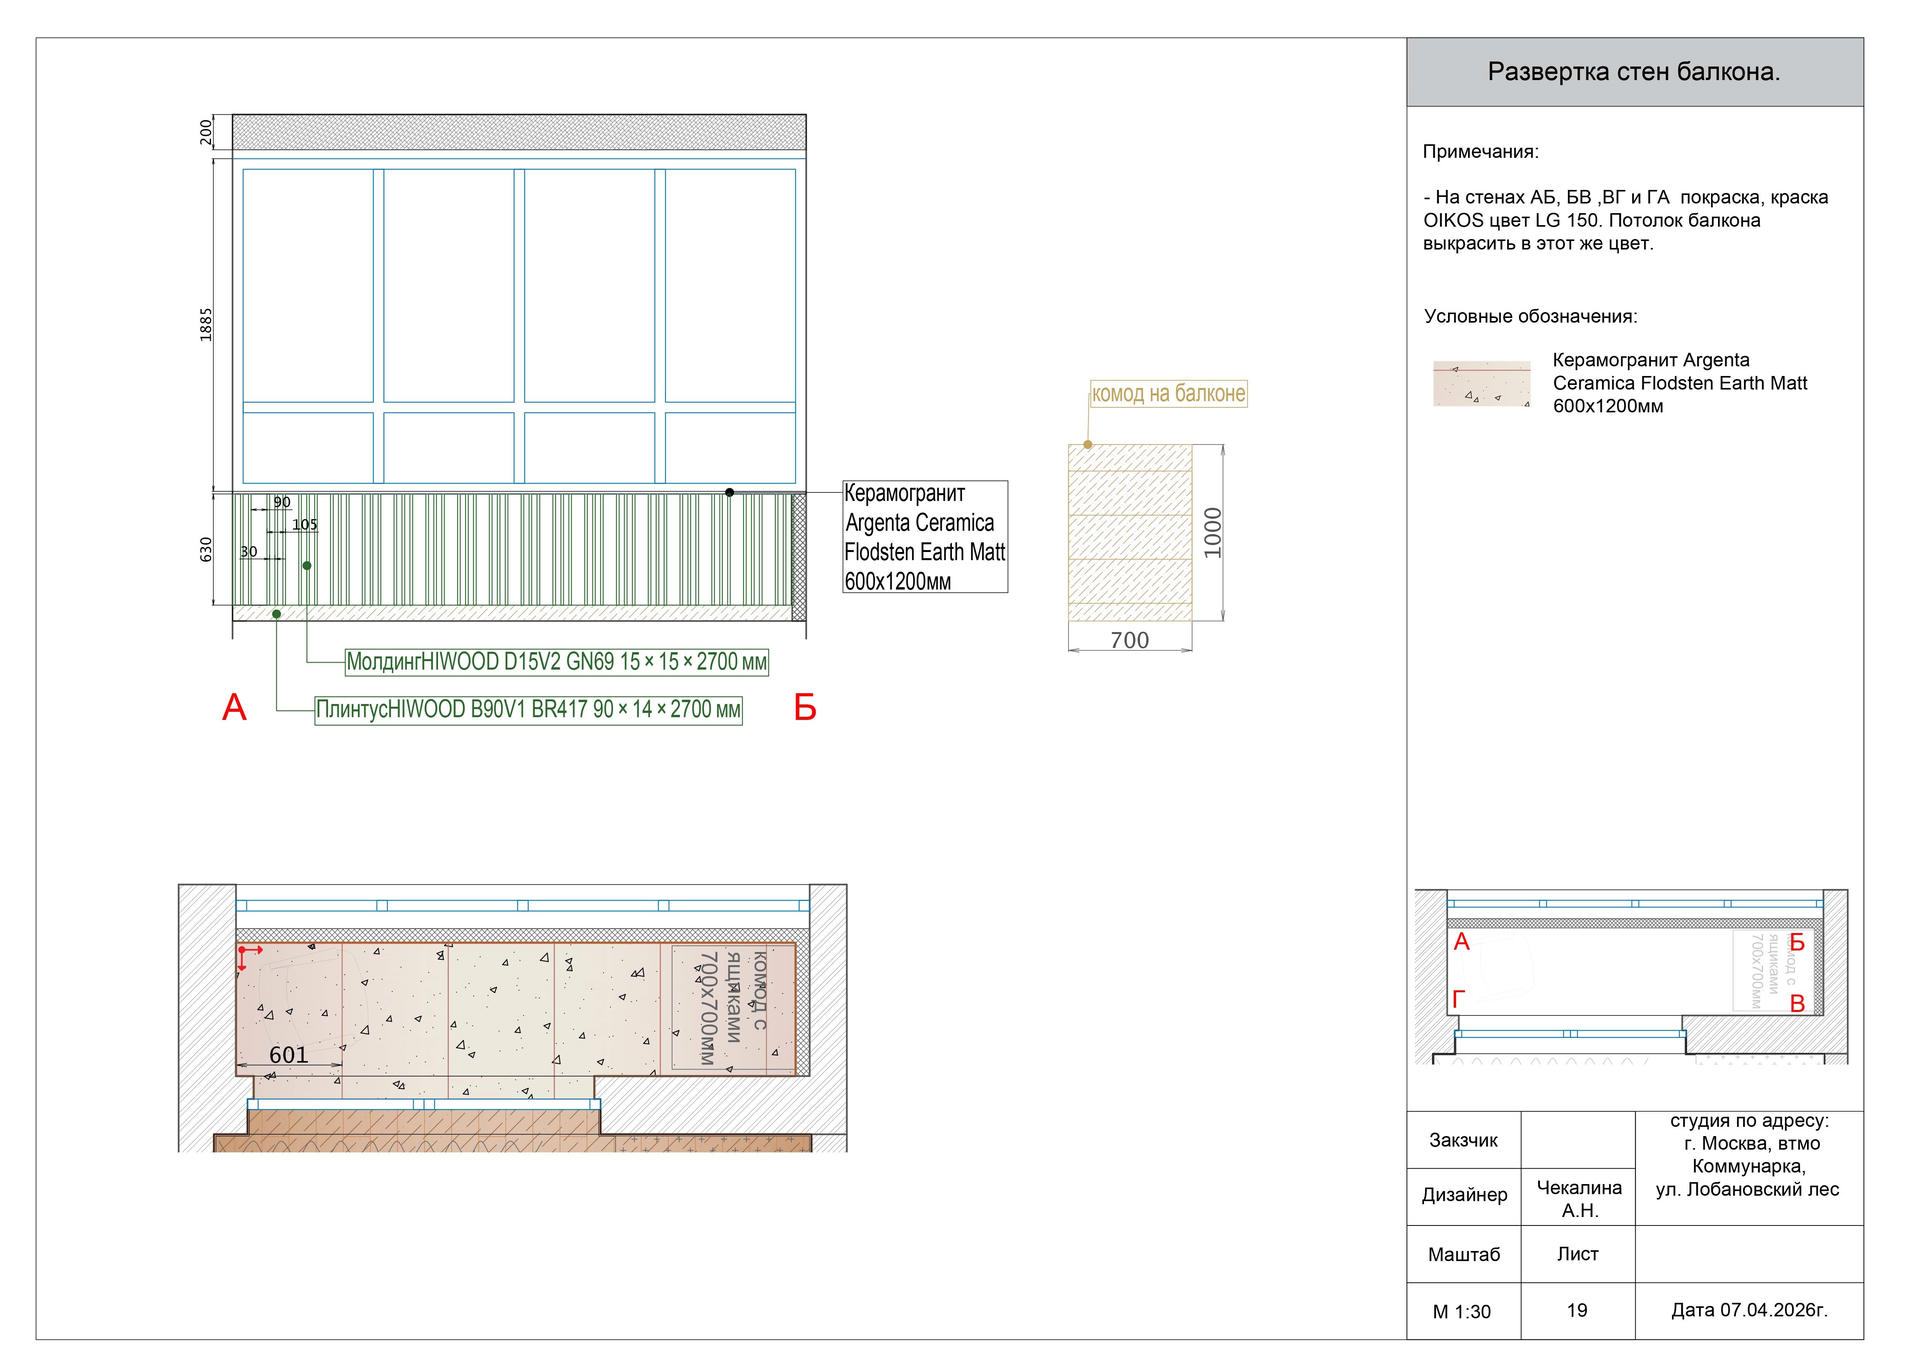Click the Керамогранит Argenta Ceramica callout box

click(924, 537)
